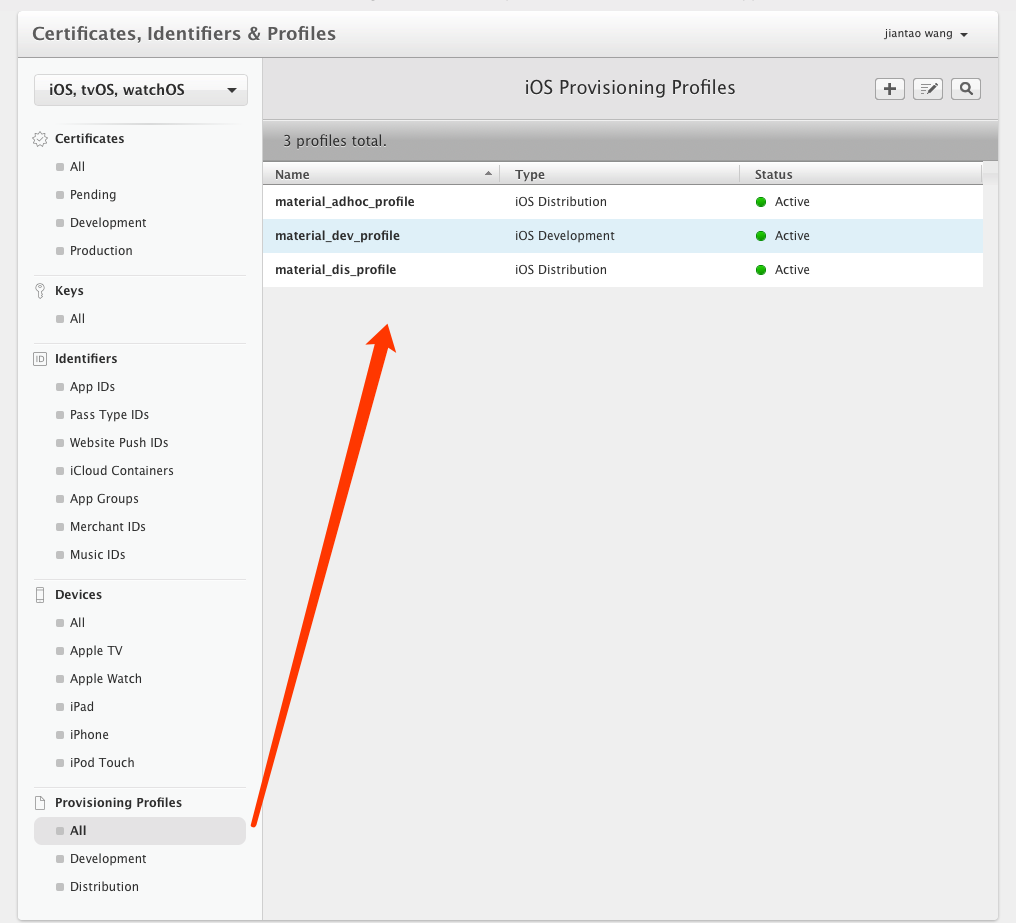Open Production certificates in sidebar
1016x923 pixels.
(x=101, y=251)
